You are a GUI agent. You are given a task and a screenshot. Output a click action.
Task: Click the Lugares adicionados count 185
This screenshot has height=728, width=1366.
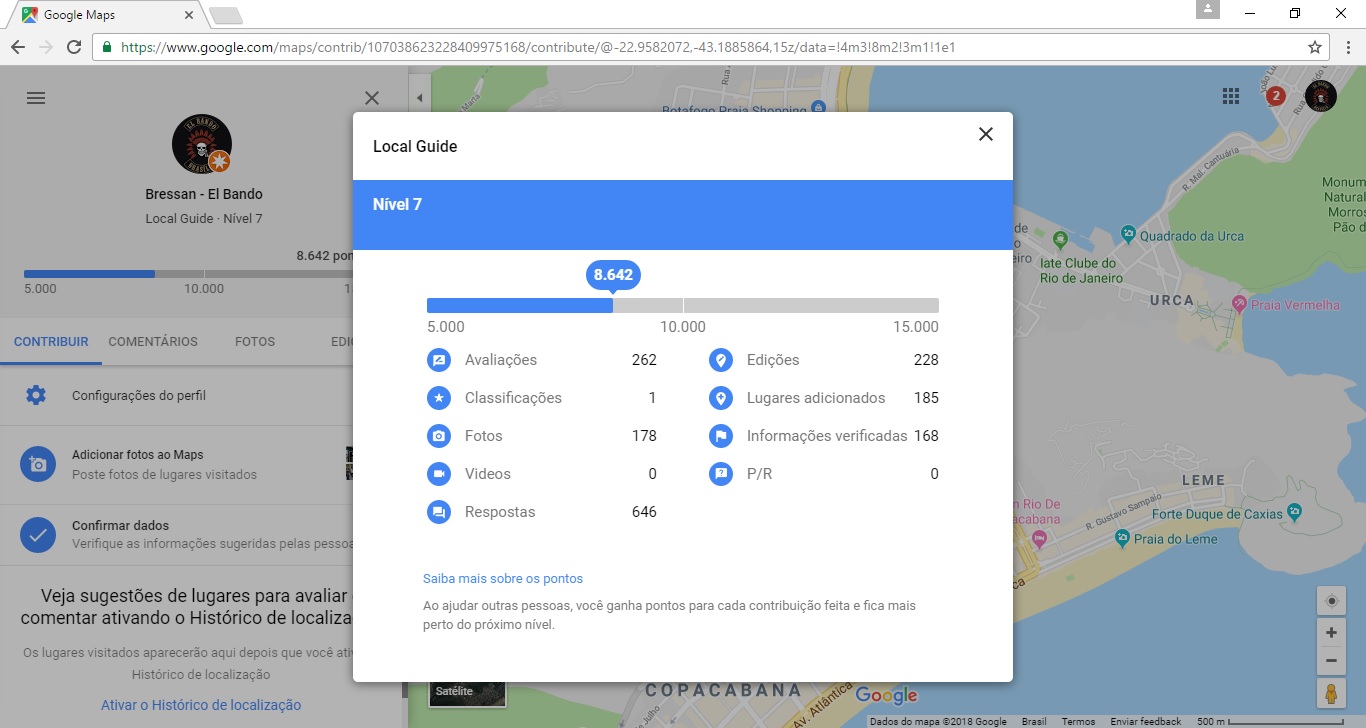click(x=926, y=398)
